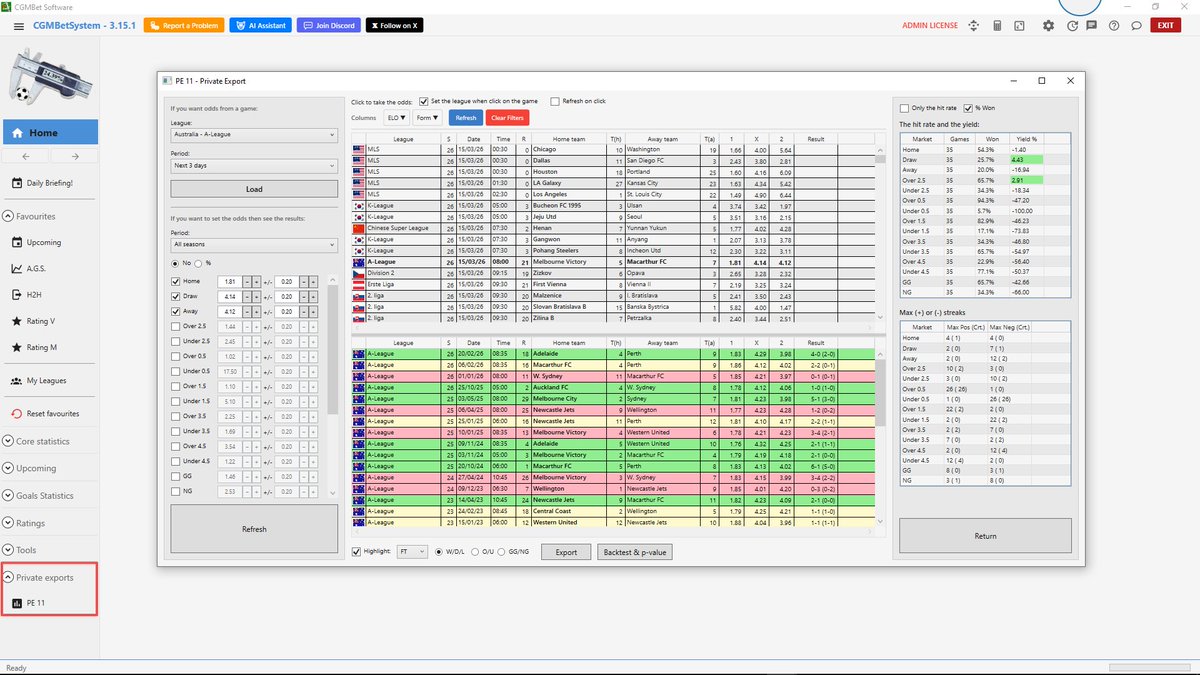Click the Export button
This screenshot has width=1200, height=675.
click(x=566, y=552)
